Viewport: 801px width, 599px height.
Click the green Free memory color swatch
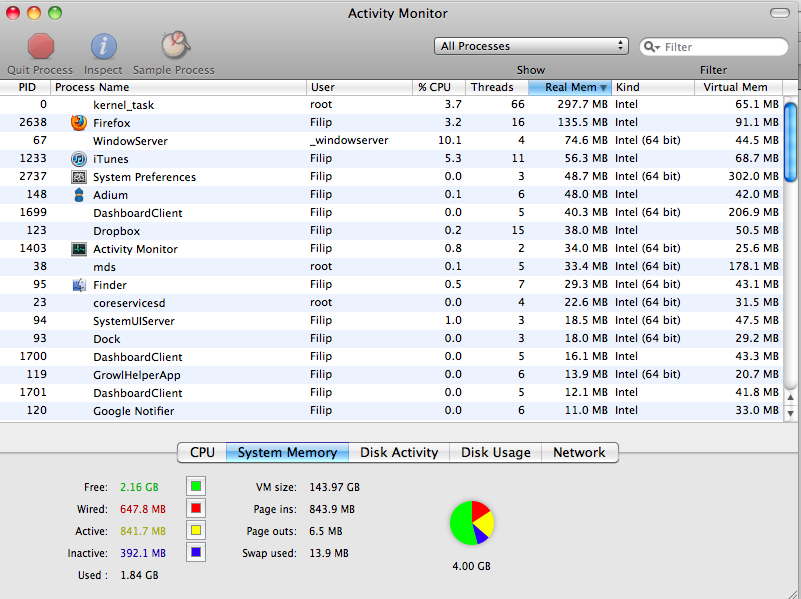point(196,486)
